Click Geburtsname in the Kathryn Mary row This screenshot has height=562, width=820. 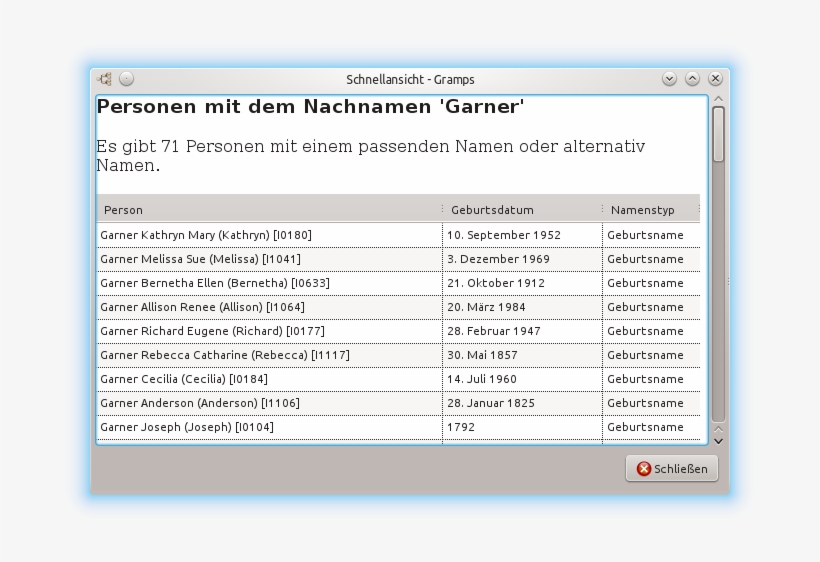(645, 235)
